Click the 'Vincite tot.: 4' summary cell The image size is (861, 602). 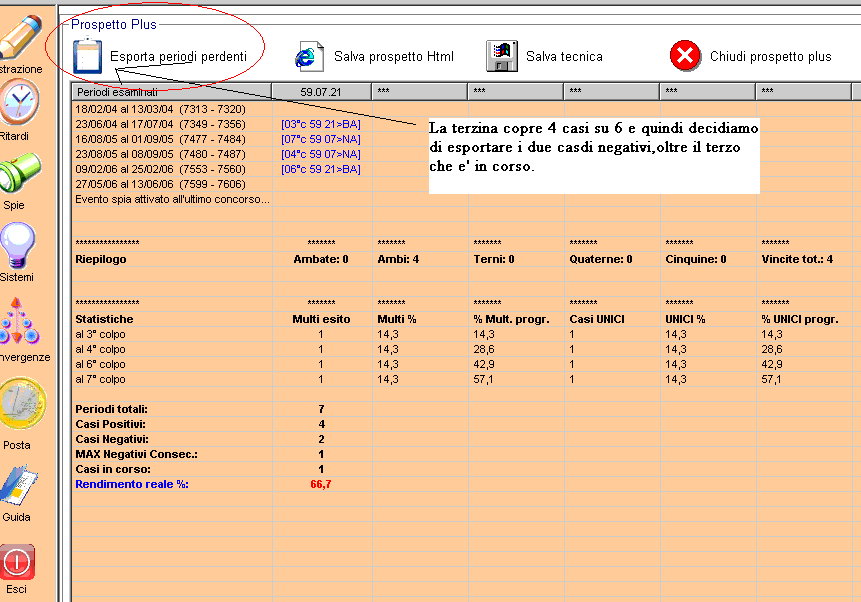[797, 259]
